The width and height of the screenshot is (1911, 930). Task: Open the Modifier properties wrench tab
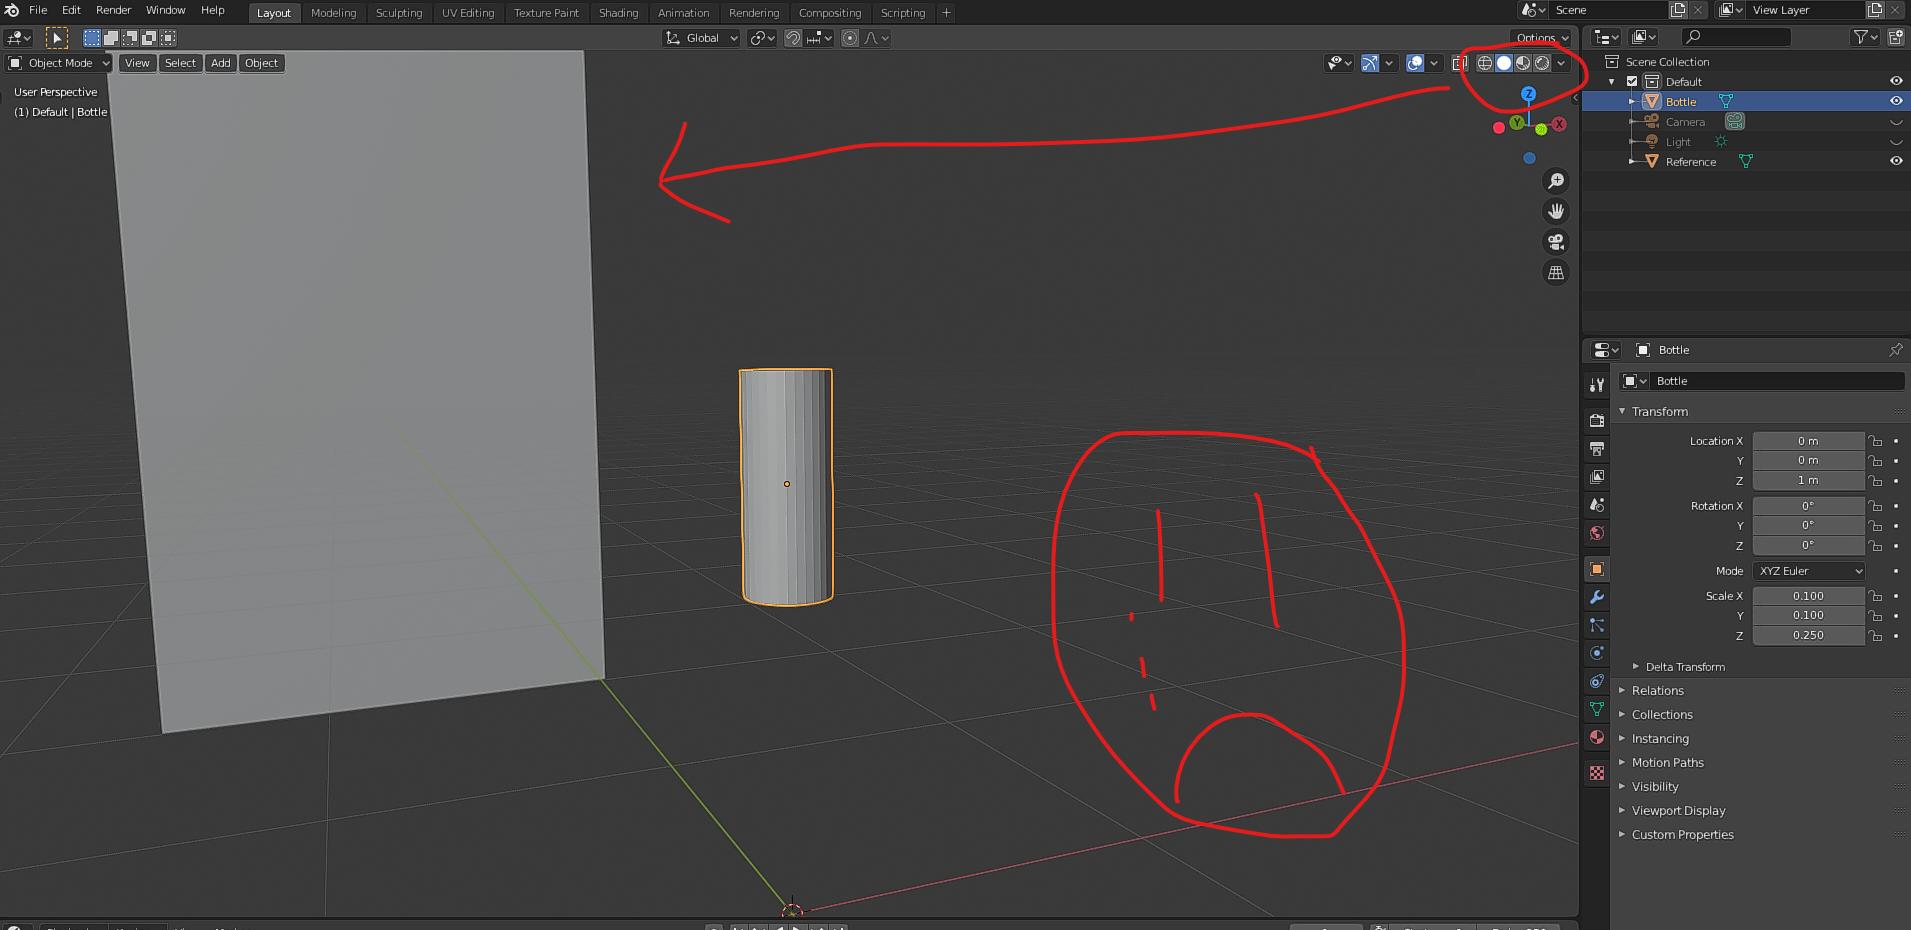click(x=1597, y=597)
